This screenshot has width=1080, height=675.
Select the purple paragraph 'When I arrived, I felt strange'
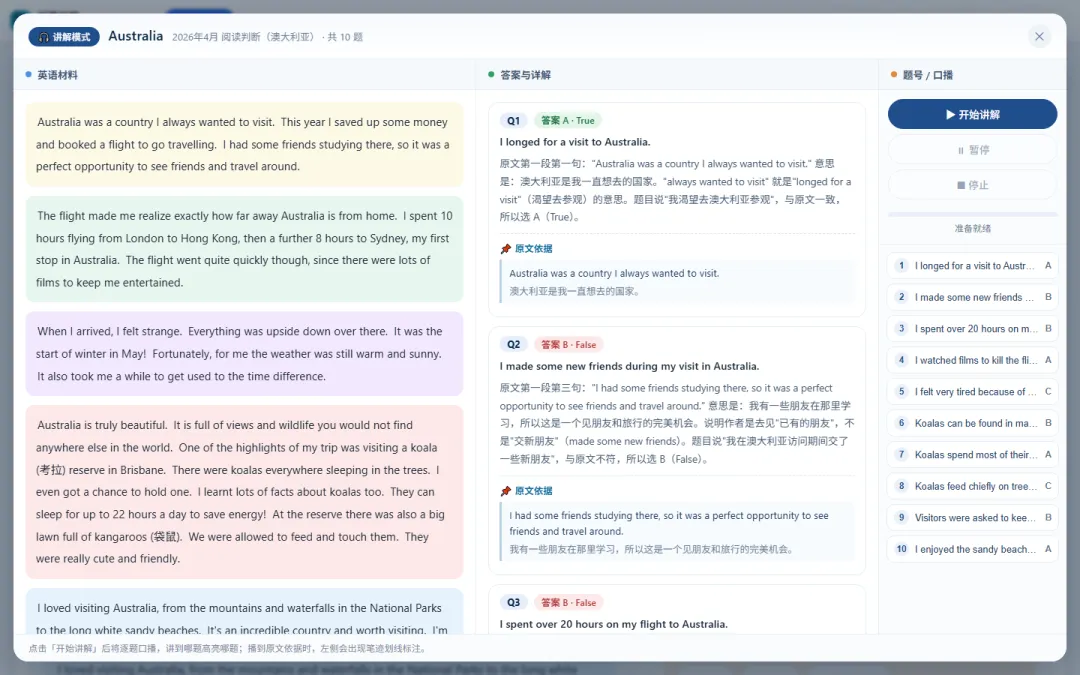click(x=245, y=353)
